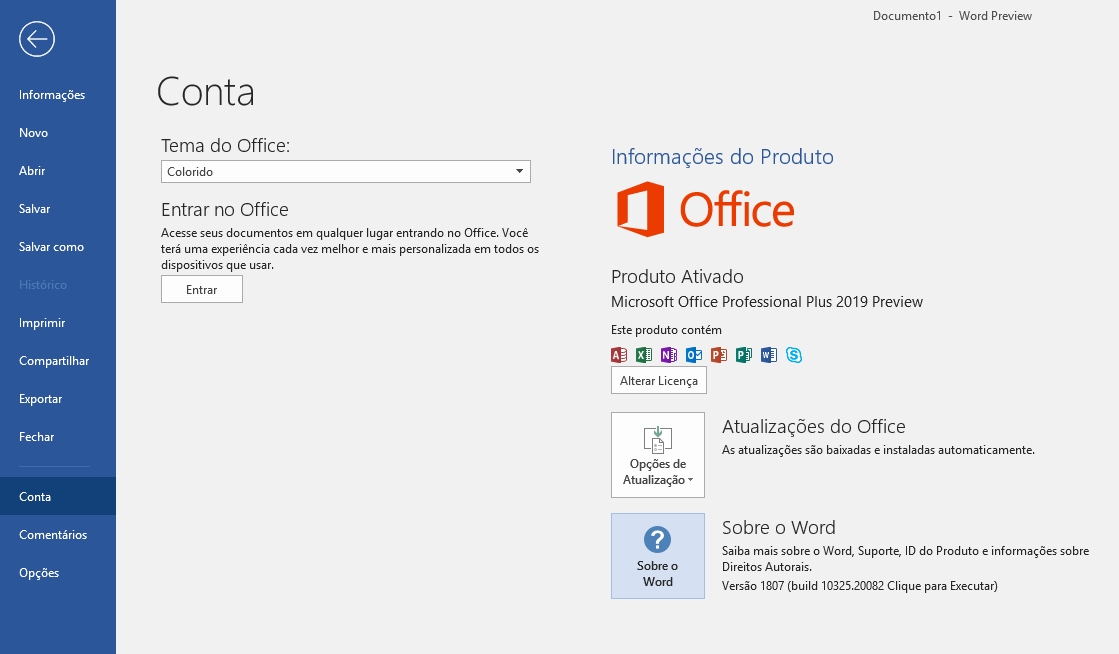The height and width of the screenshot is (654, 1119).
Task: Click the Outlook app icon
Action: pos(694,355)
